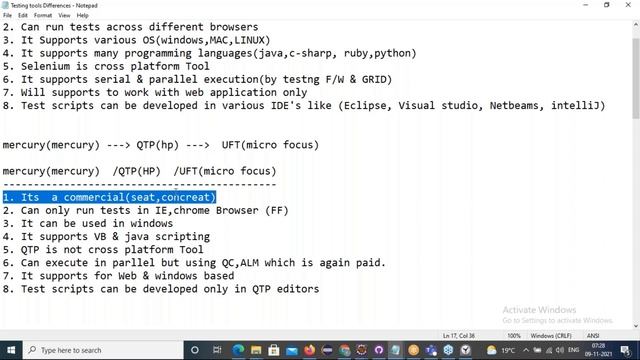Click the volume speaker icon
Image resolution: width=640 pixels, height=360 pixels.
(560, 350)
